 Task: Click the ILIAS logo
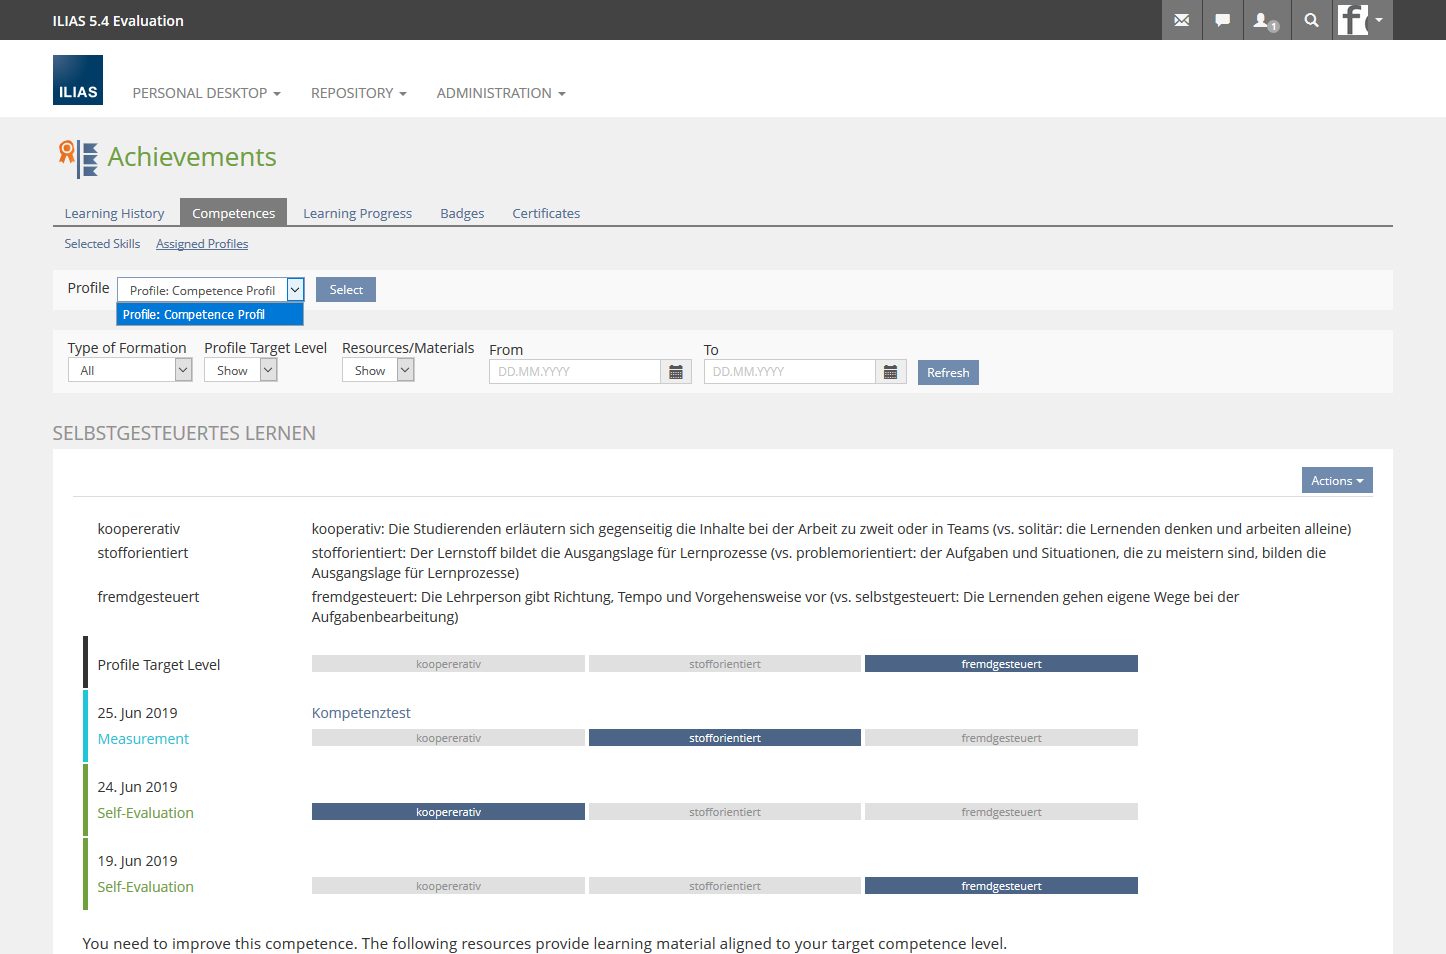78,80
